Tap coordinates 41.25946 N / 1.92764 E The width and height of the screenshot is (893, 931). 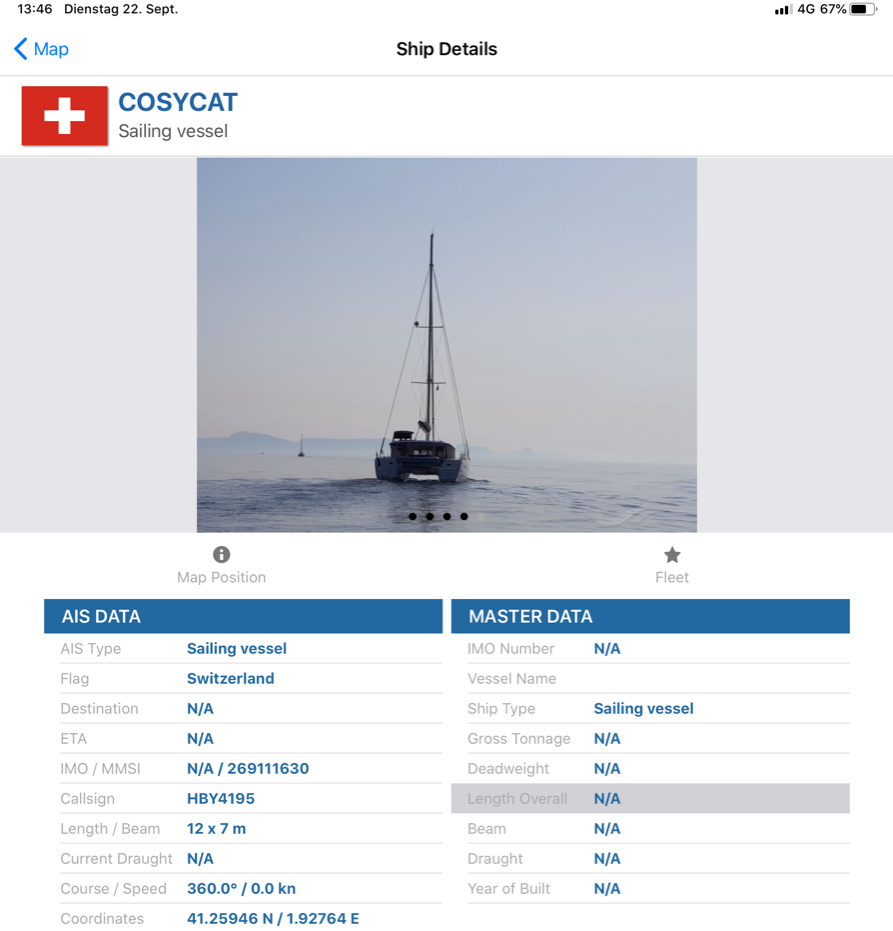[x=273, y=919]
